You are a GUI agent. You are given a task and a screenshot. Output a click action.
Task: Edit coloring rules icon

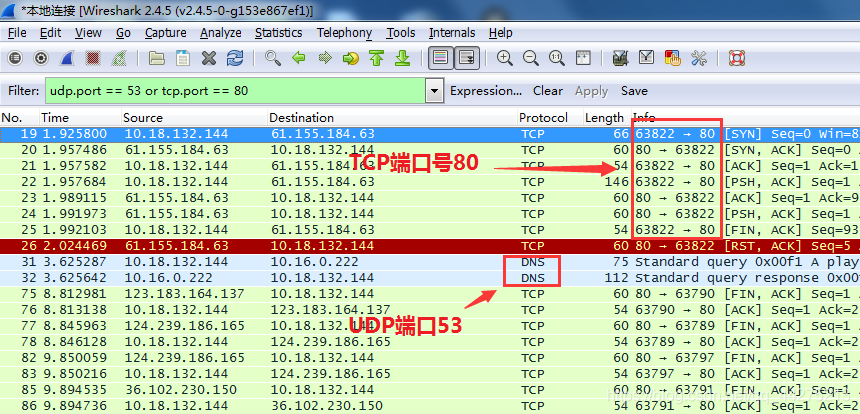click(x=672, y=58)
